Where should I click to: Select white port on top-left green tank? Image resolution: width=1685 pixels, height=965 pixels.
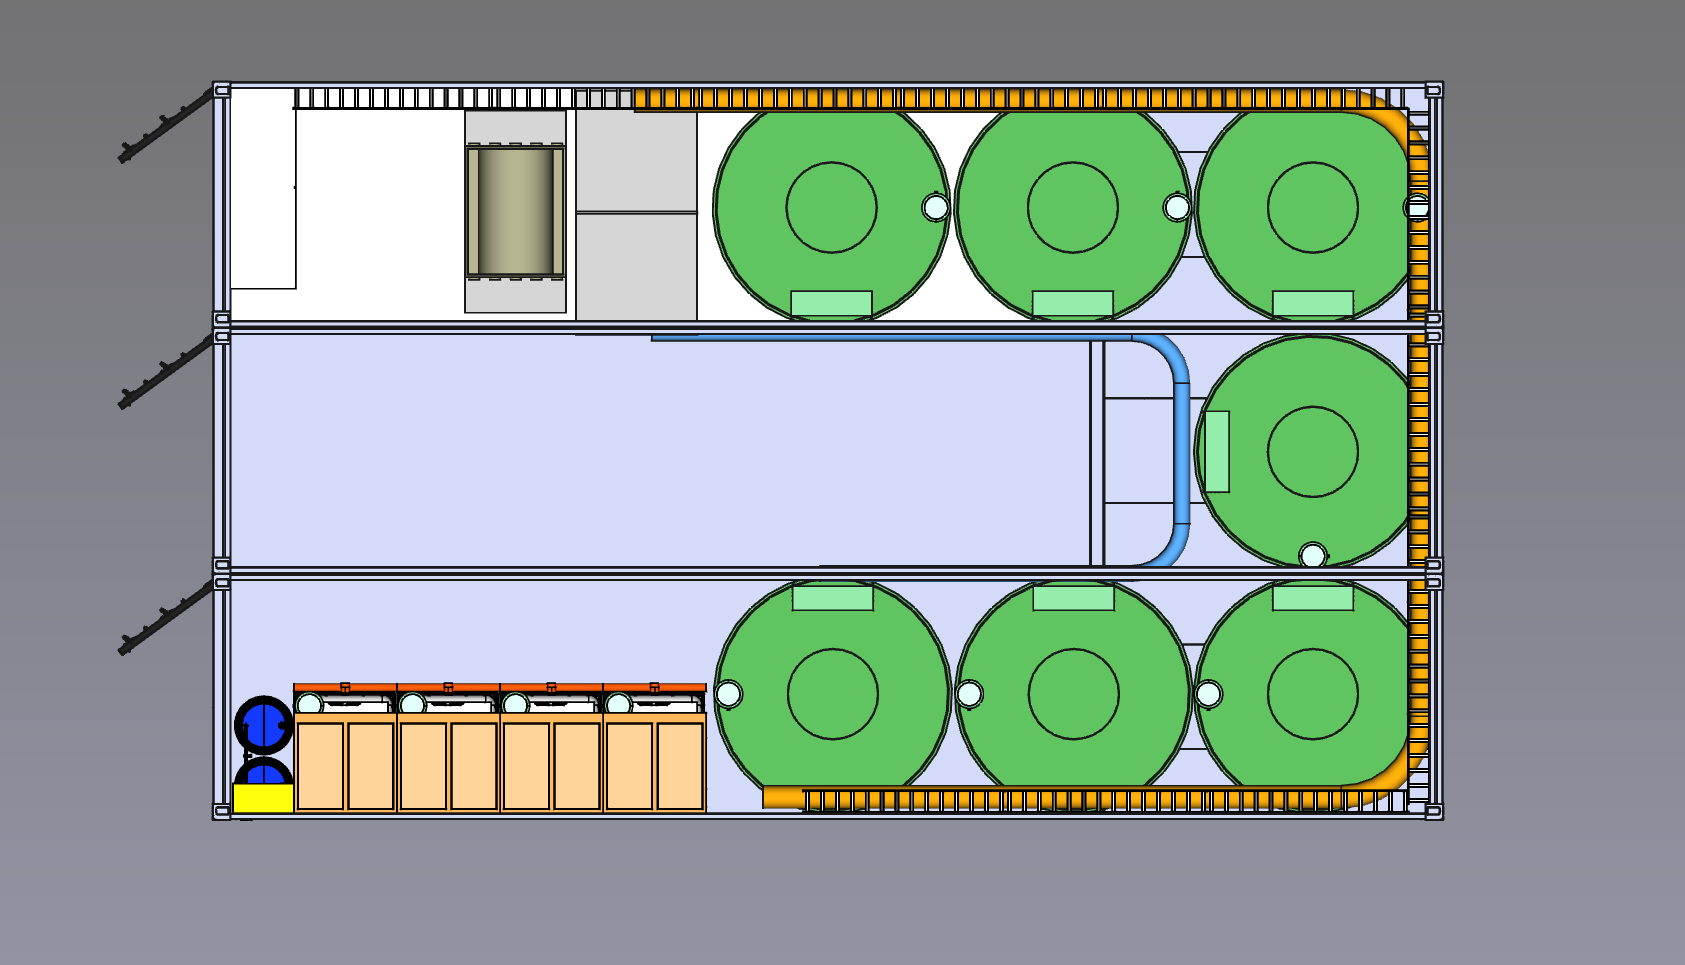pyautogui.click(x=936, y=207)
